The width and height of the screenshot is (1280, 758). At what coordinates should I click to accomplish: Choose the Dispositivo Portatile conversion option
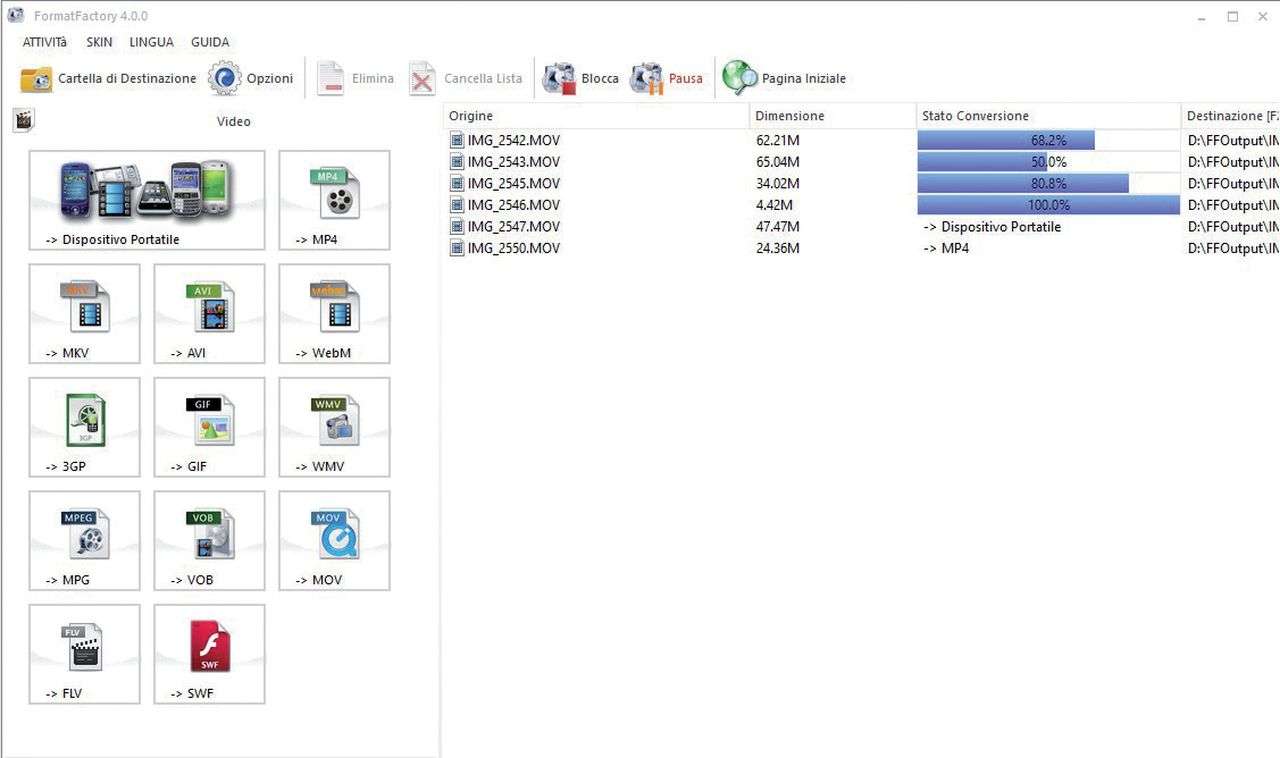tap(147, 200)
